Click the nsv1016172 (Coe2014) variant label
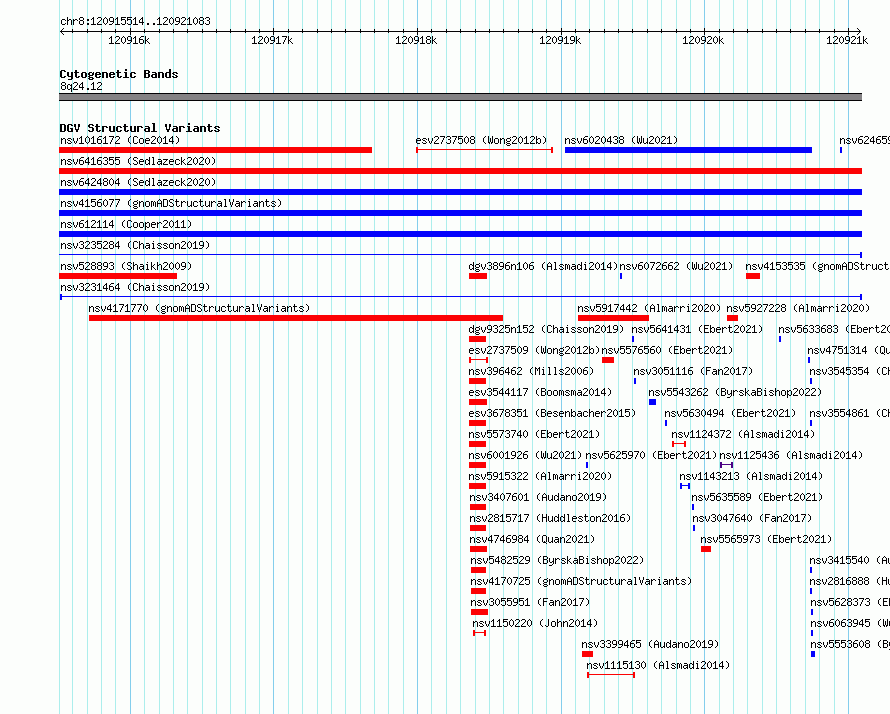890x714 pixels. point(120,140)
